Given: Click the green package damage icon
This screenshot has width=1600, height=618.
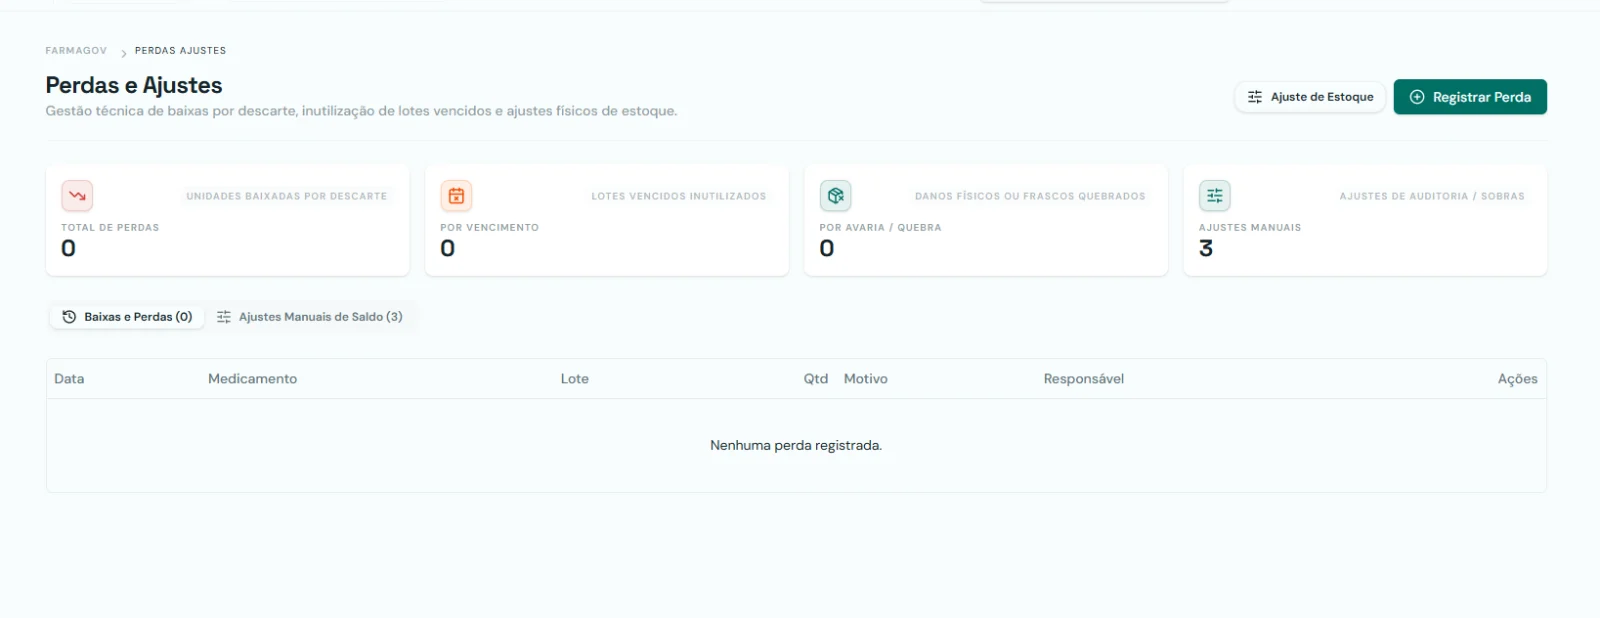Looking at the screenshot, I should click(x=835, y=196).
